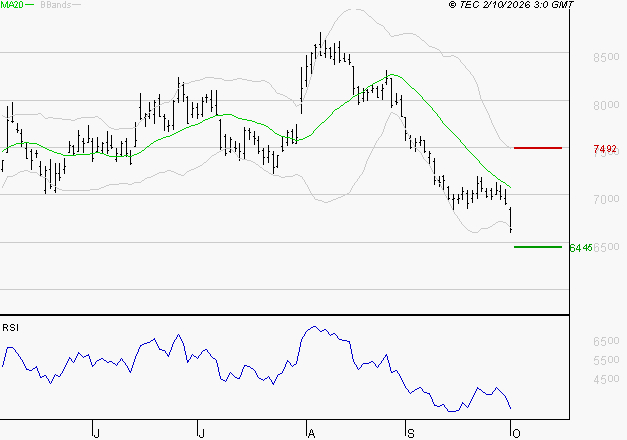The width and height of the screenshot is (627, 440).
Task: Click the RSI panel label
Action: click(x=10, y=328)
